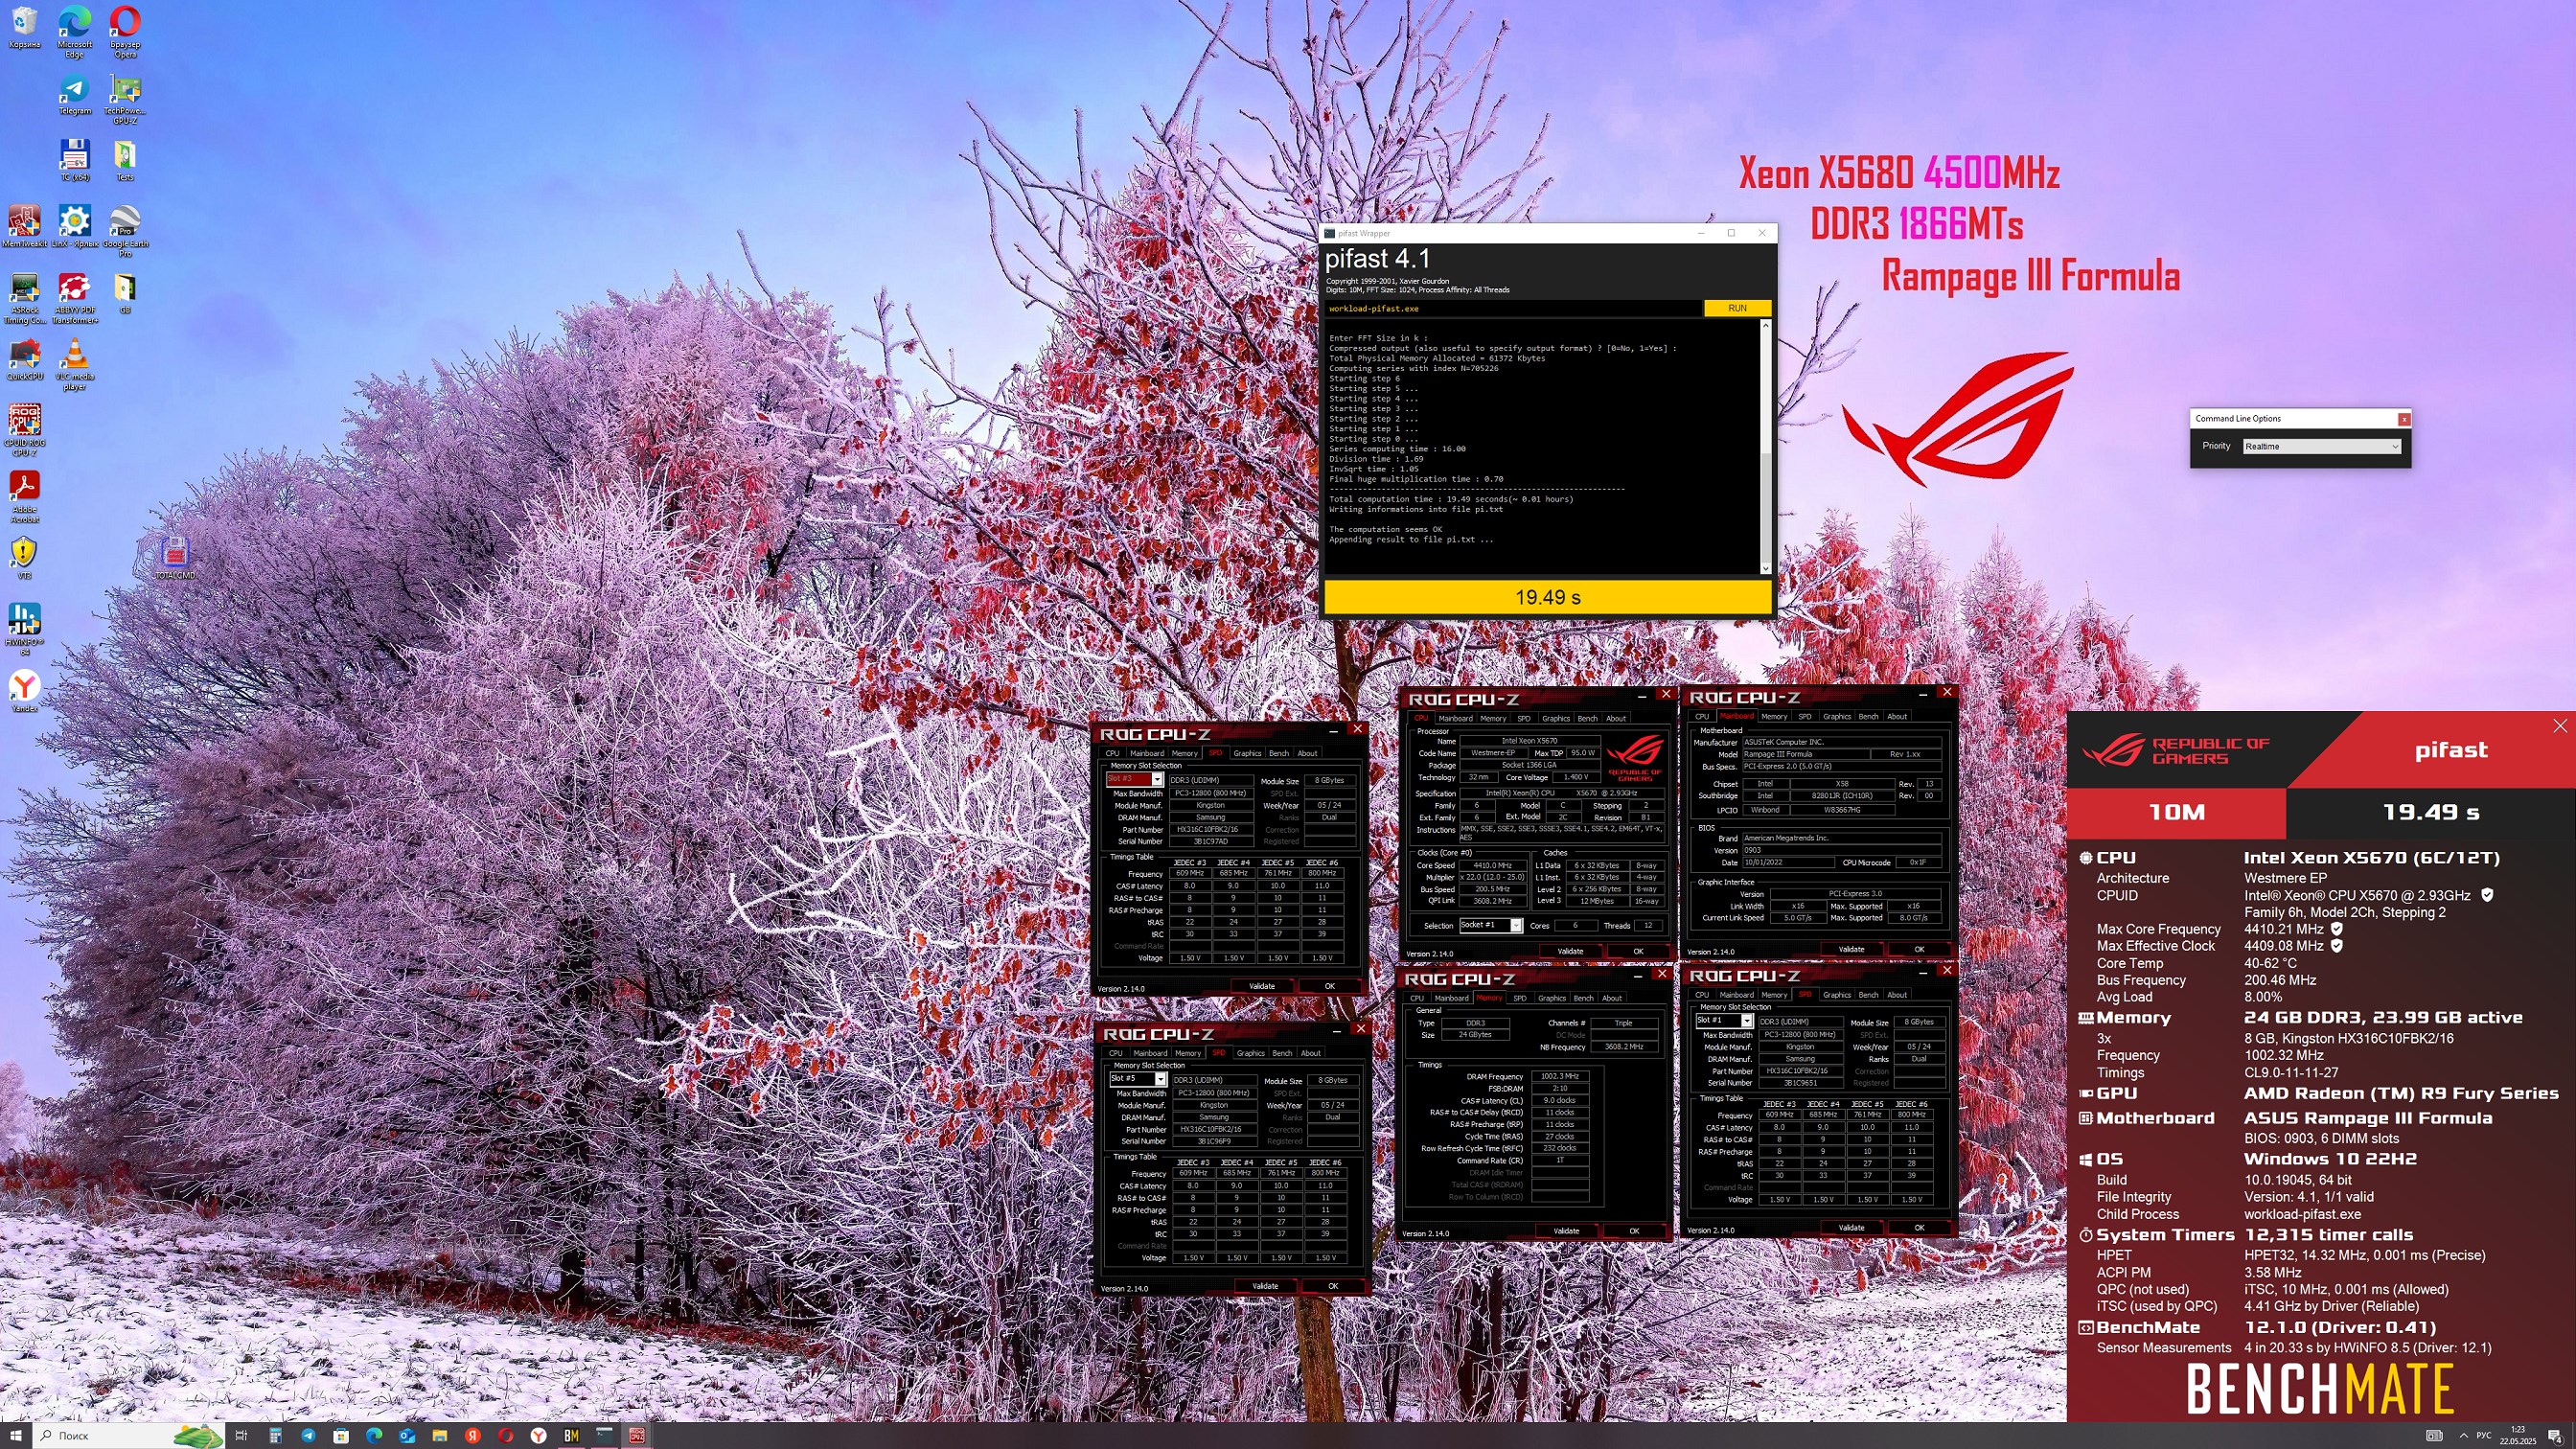Click the ROG CPU-Z icon in the taskbar
Screen dimensions: 2576x1449
coord(637,1435)
